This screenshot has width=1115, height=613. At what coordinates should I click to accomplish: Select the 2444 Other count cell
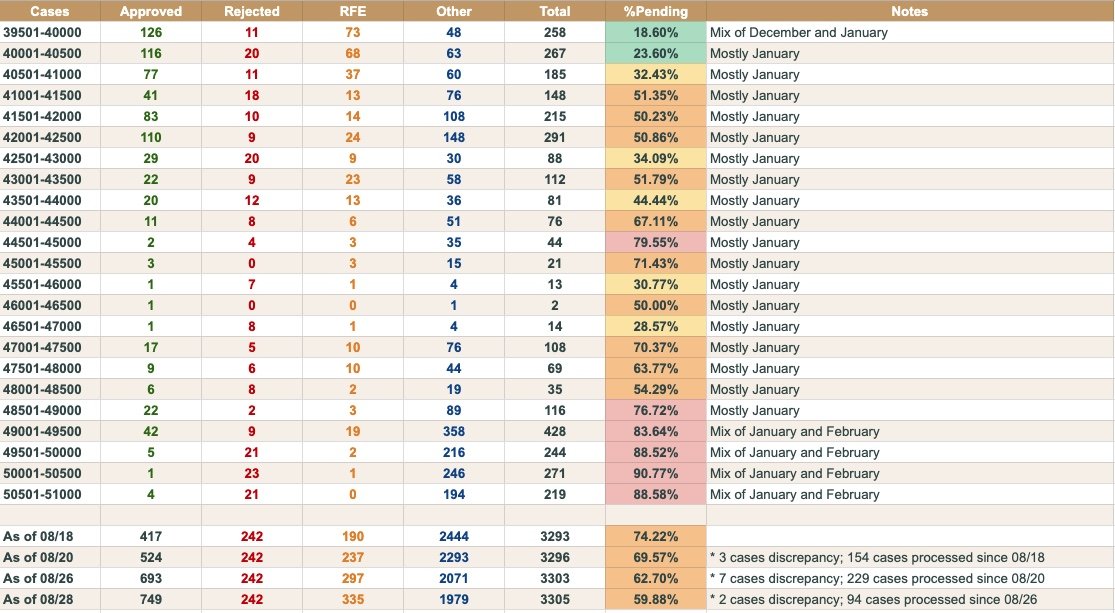pos(454,536)
